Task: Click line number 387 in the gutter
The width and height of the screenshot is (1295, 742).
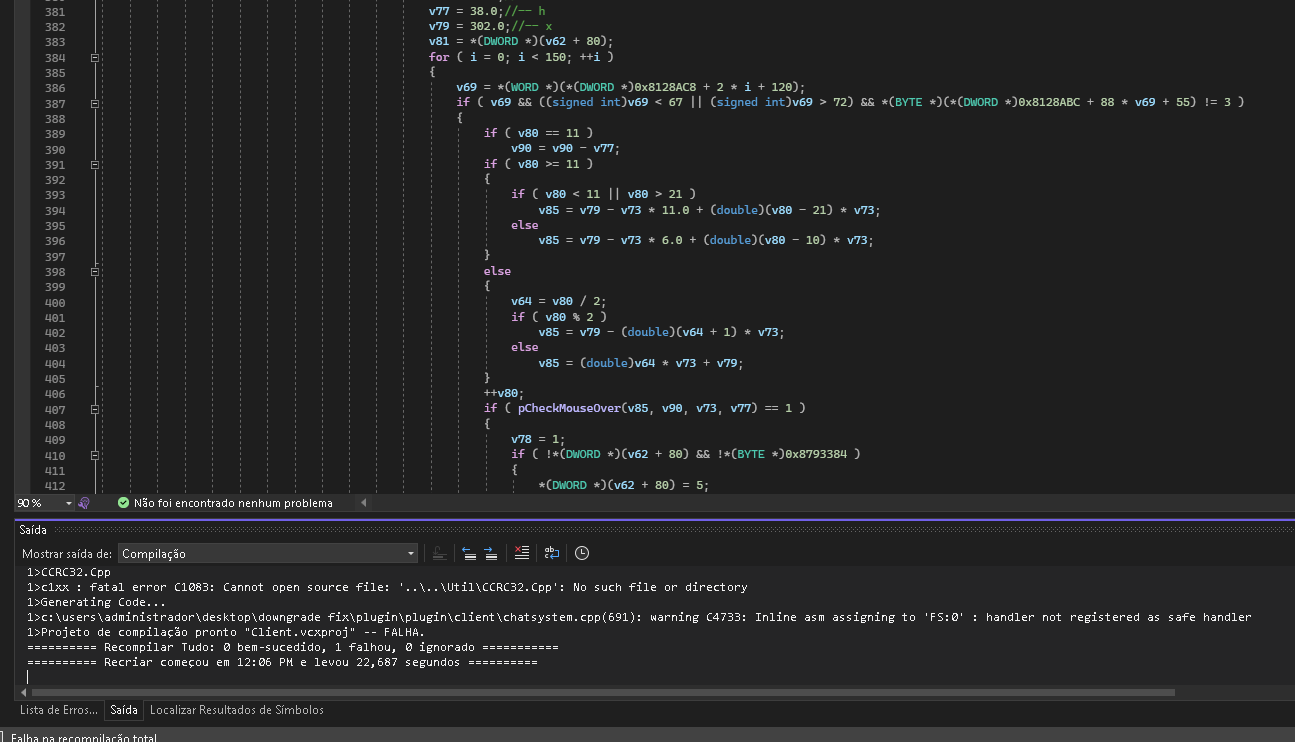Action: 56,103
